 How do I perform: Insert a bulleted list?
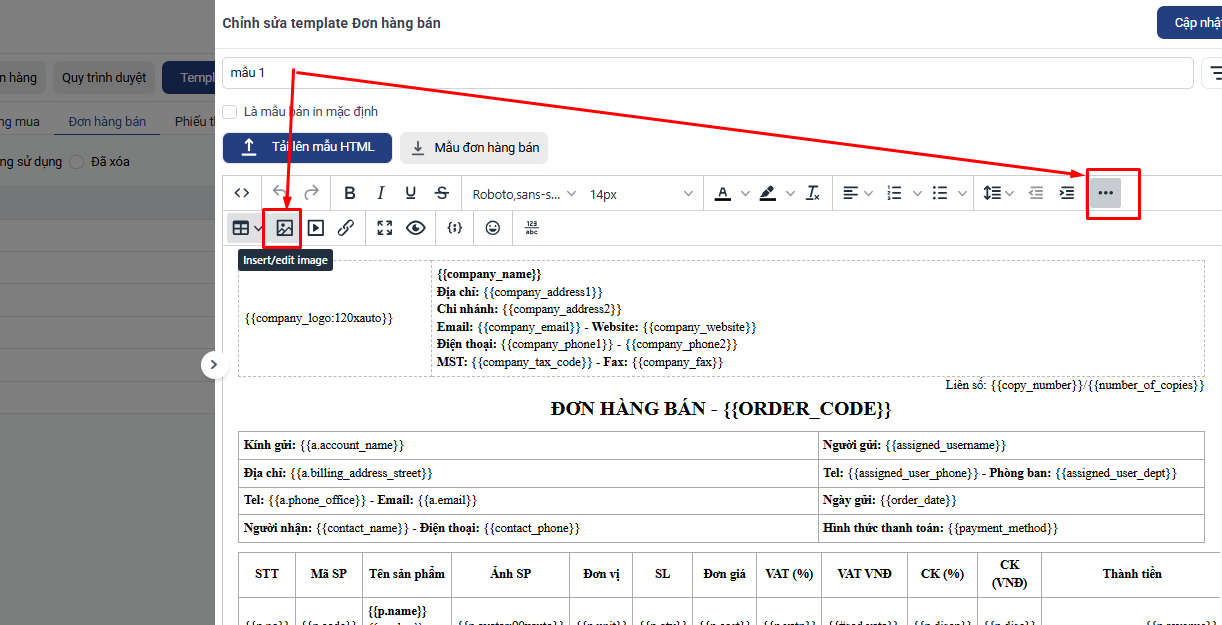[x=940, y=193]
